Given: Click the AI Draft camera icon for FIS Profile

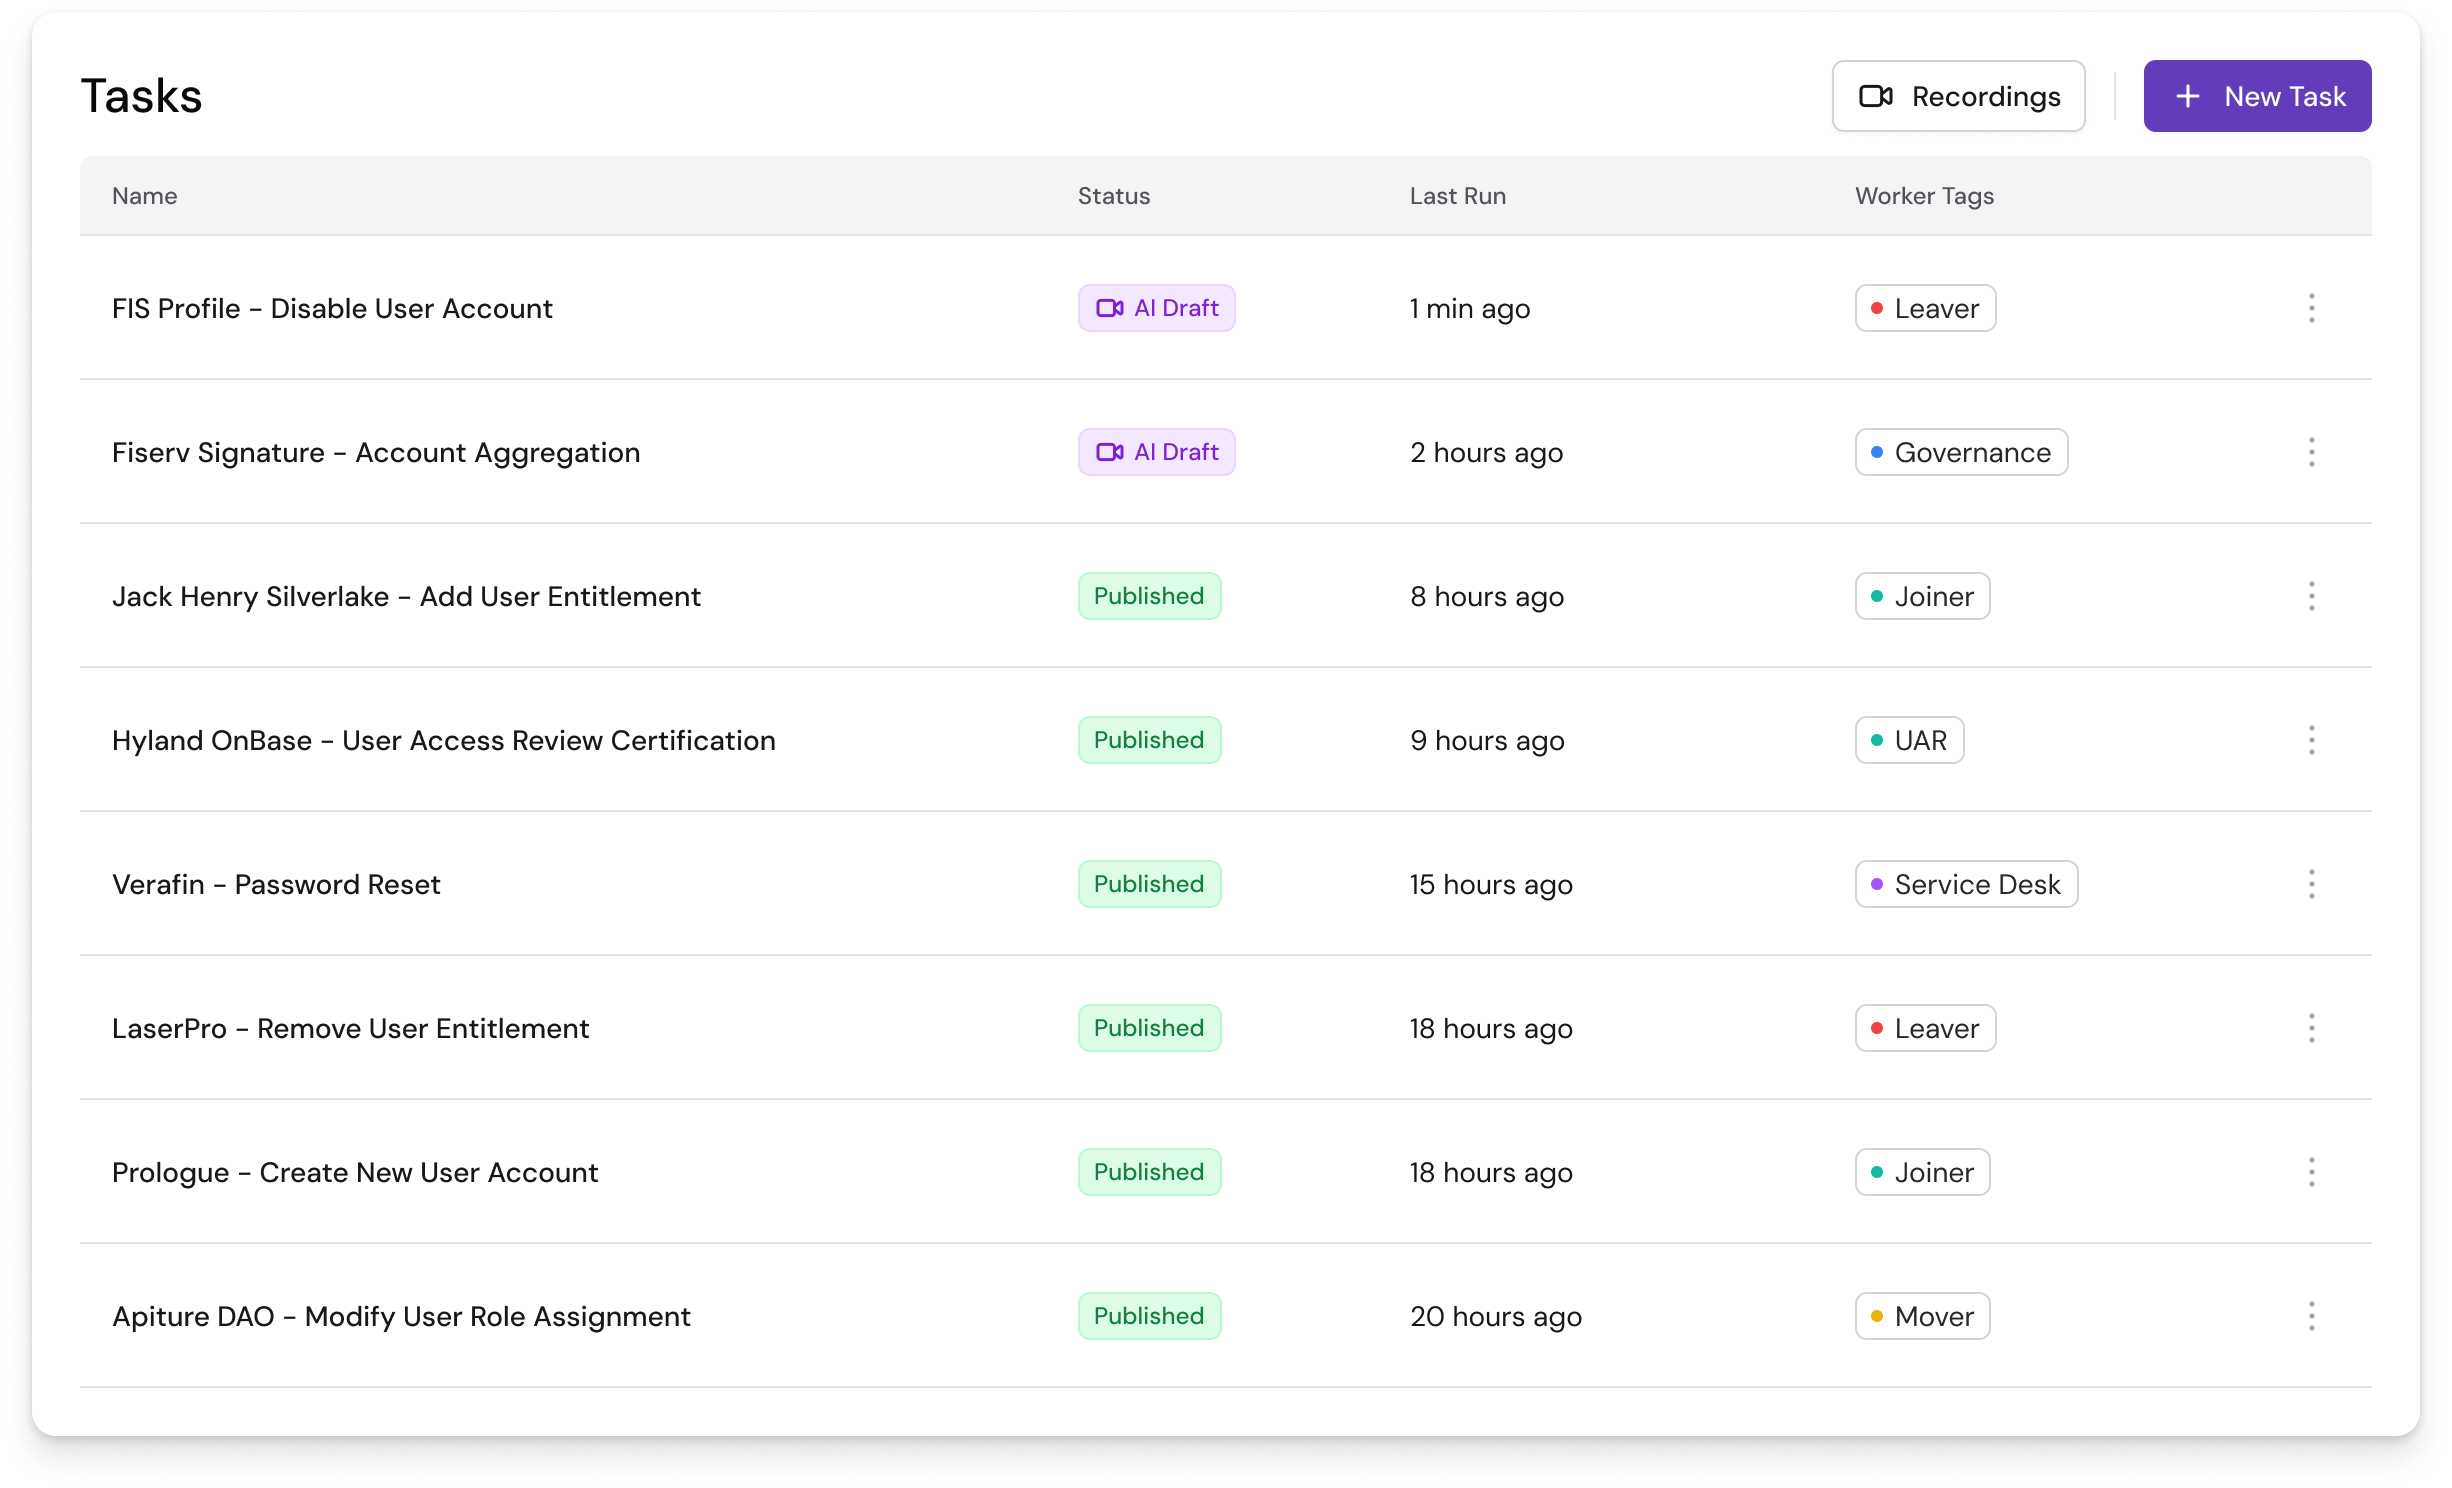Looking at the screenshot, I should coord(1110,308).
